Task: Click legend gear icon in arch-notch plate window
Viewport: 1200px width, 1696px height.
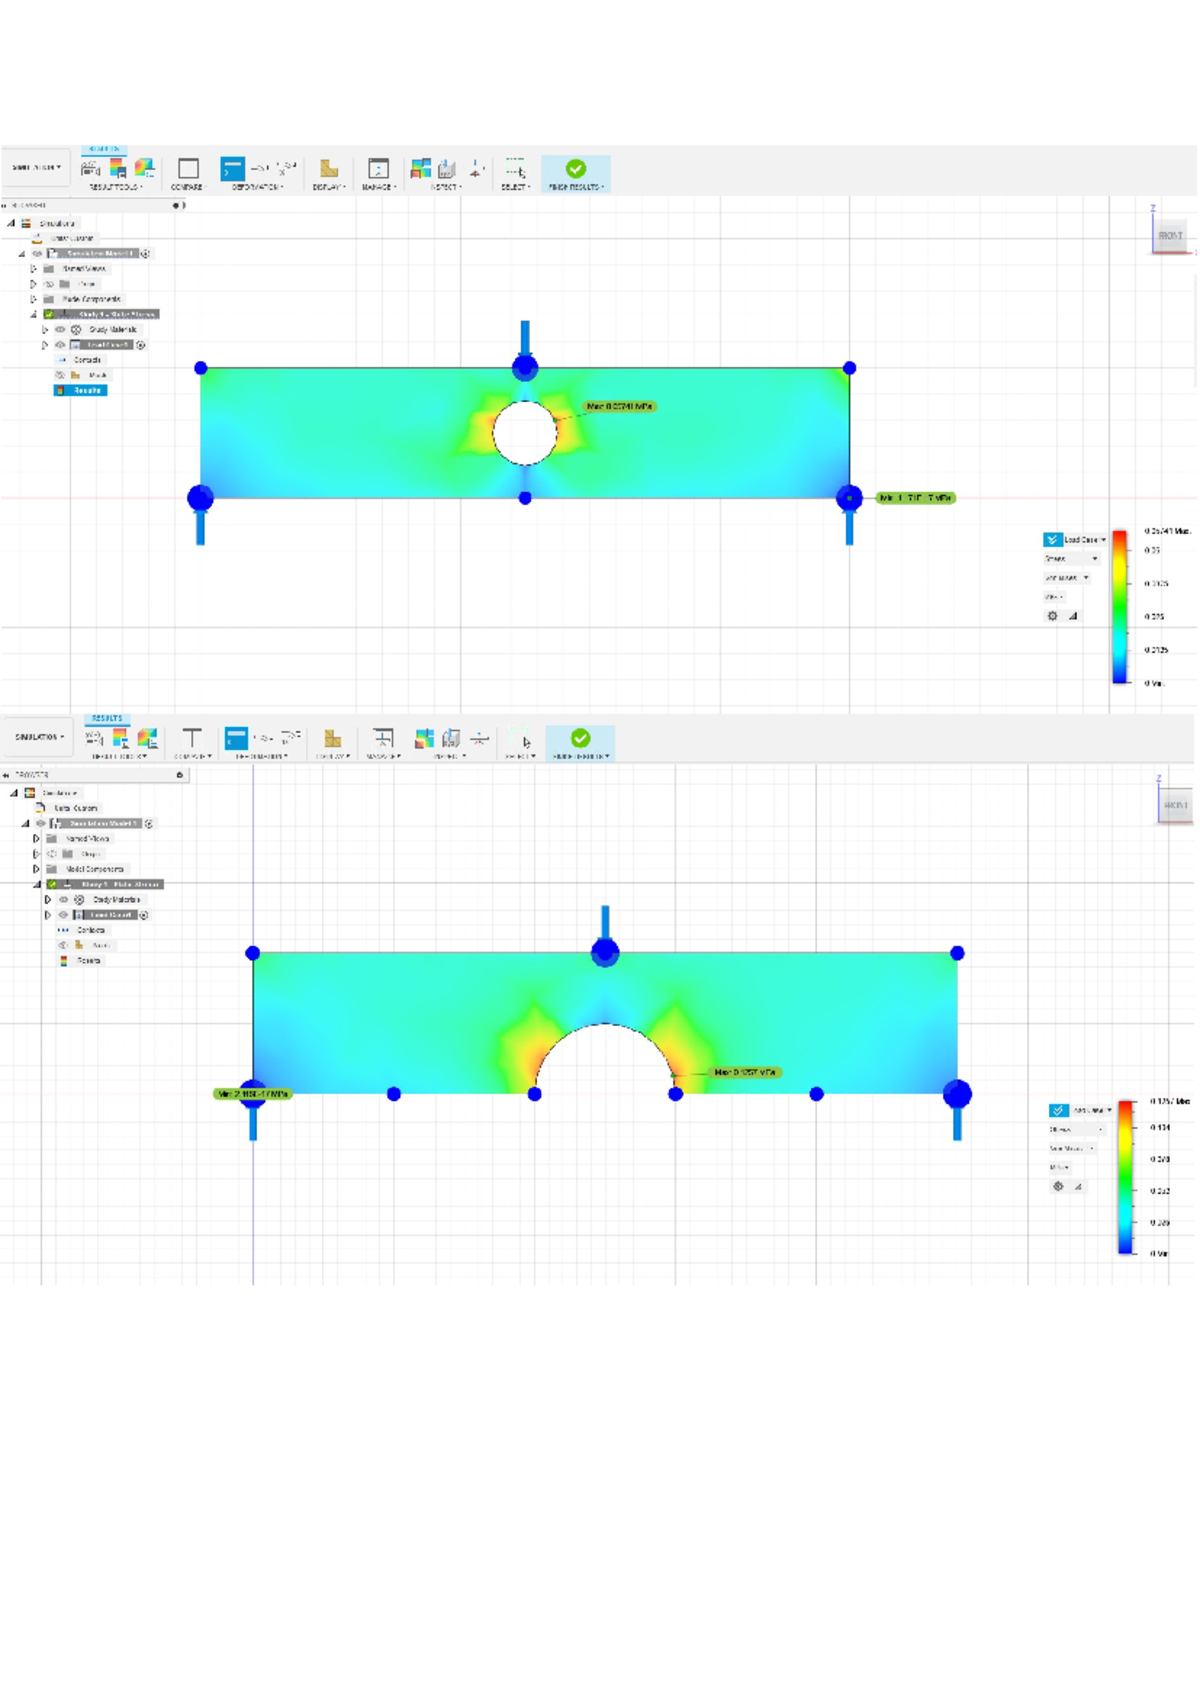Action: (x=1058, y=1186)
